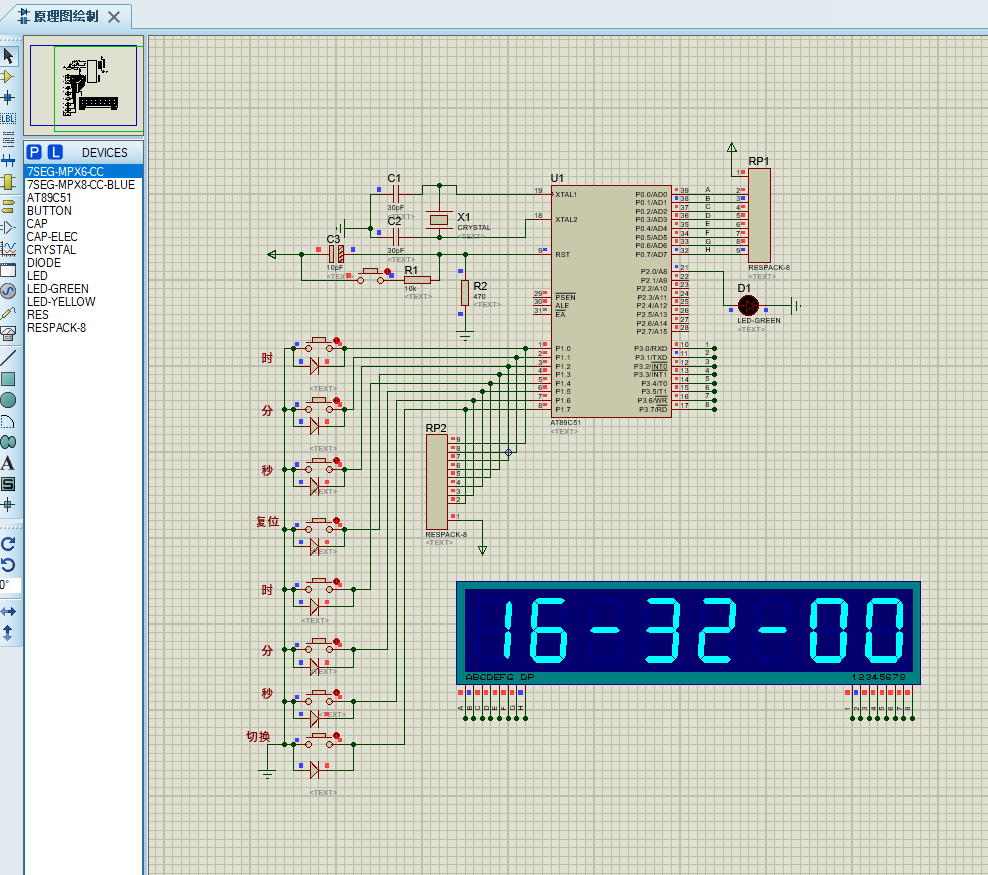Select LED-GREEN in the device list
Screen dimensions: 988x875
point(83,289)
